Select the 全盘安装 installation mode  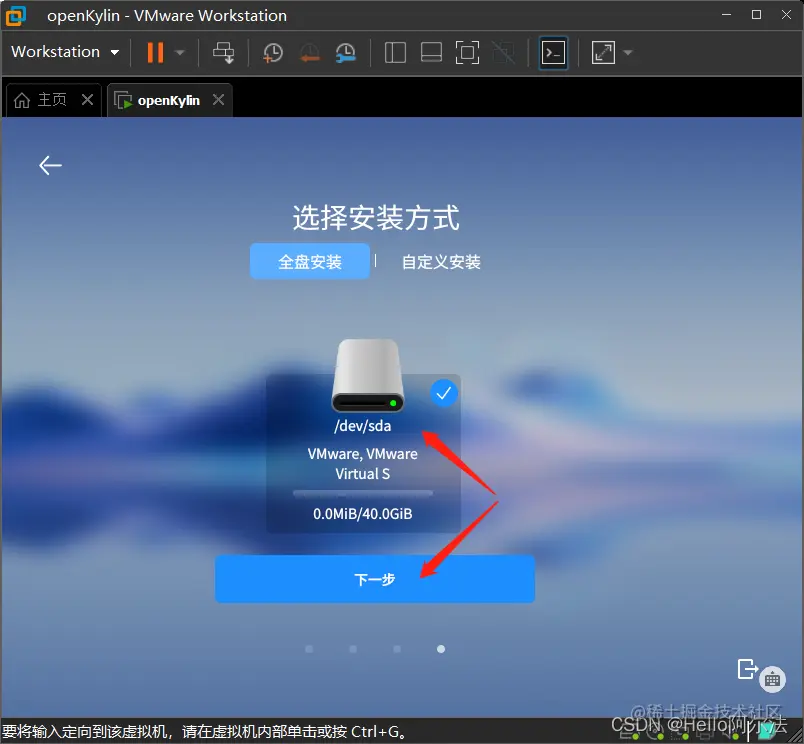click(x=309, y=261)
